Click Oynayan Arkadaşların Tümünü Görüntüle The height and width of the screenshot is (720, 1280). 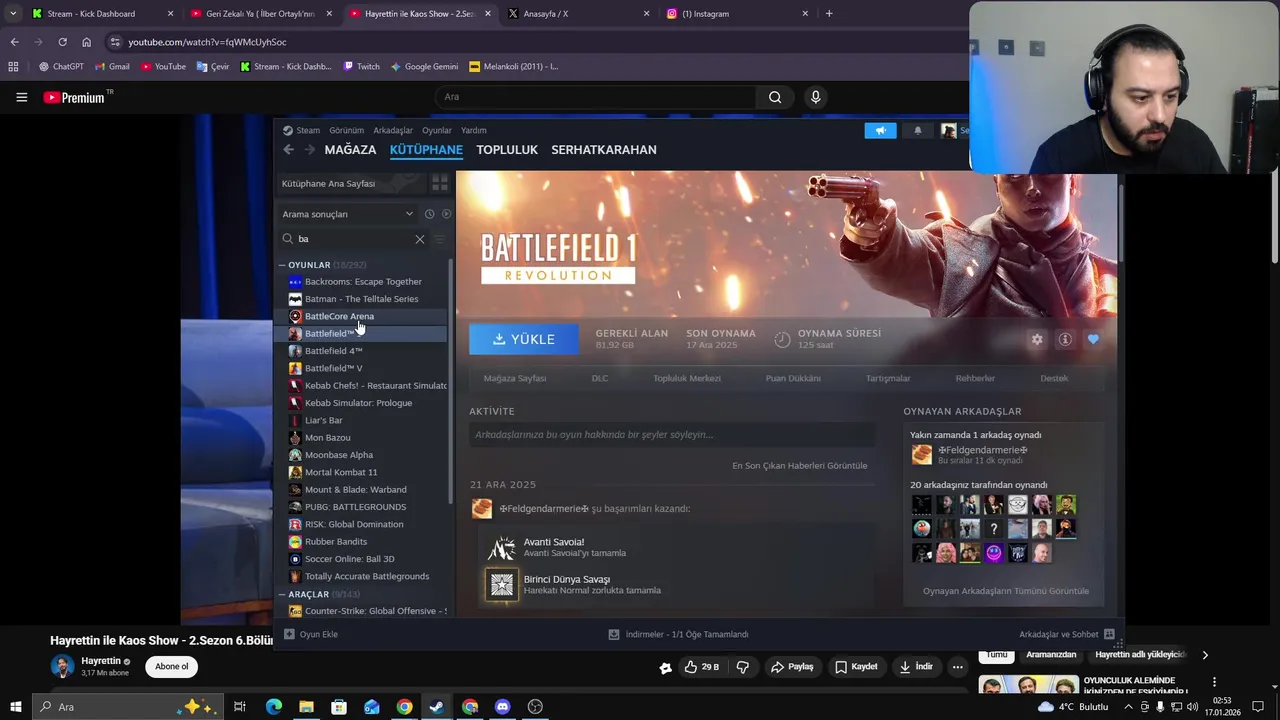tap(1006, 591)
